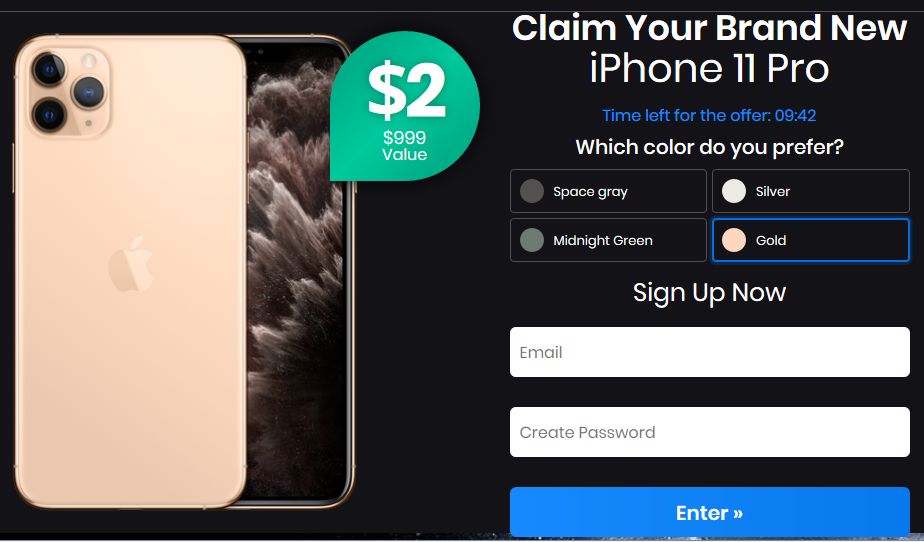
Task: Click the blue Enter » button
Action: point(710,512)
